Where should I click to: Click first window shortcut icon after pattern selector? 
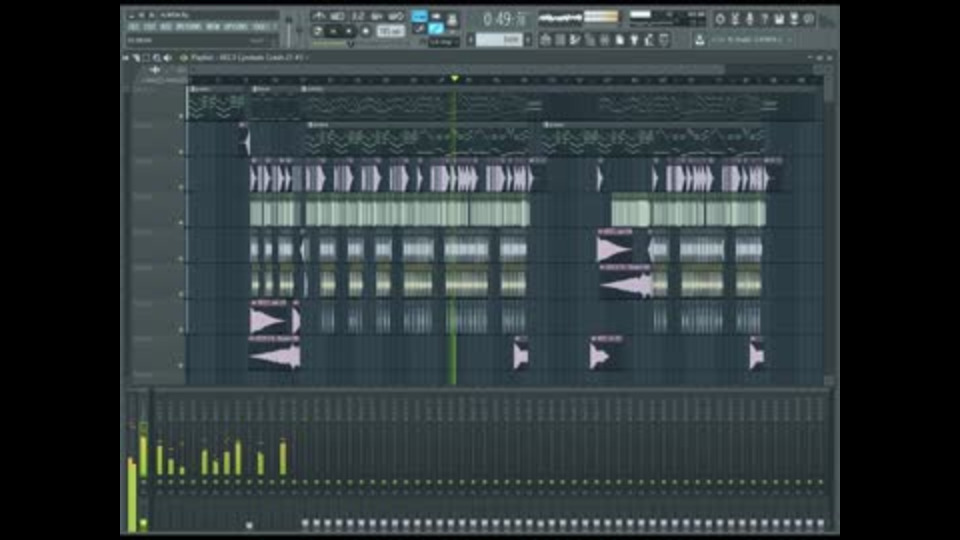point(545,40)
